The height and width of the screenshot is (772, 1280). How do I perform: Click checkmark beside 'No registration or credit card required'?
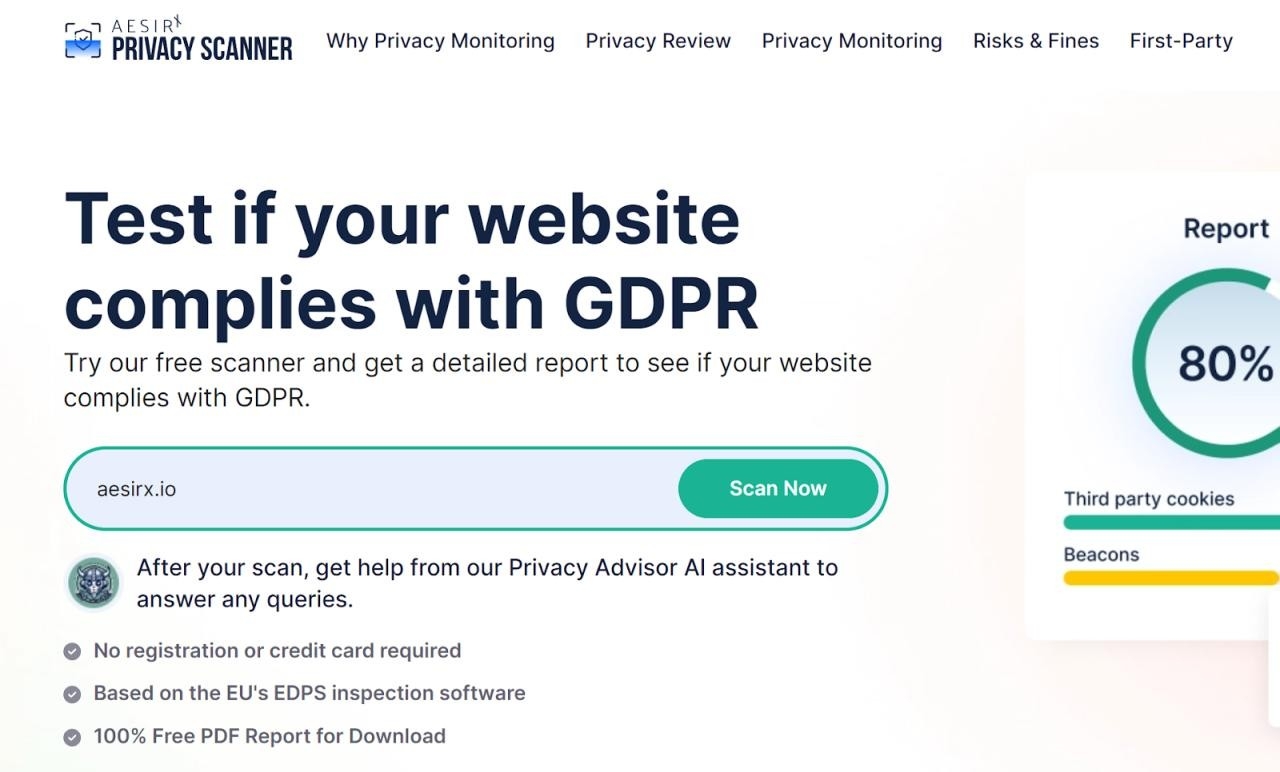point(70,651)
